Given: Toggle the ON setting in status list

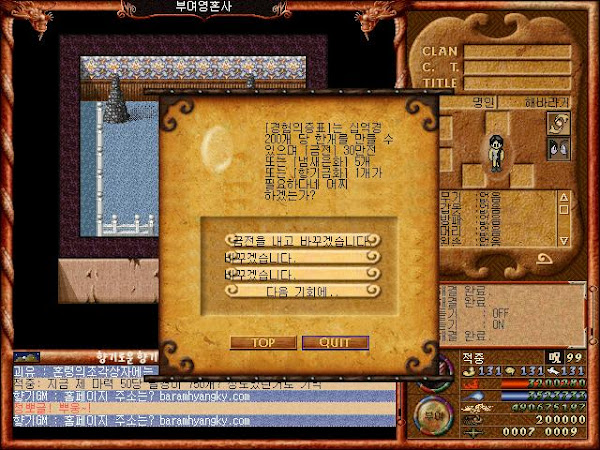Looking at the screenshot, I should click(499, 323).
